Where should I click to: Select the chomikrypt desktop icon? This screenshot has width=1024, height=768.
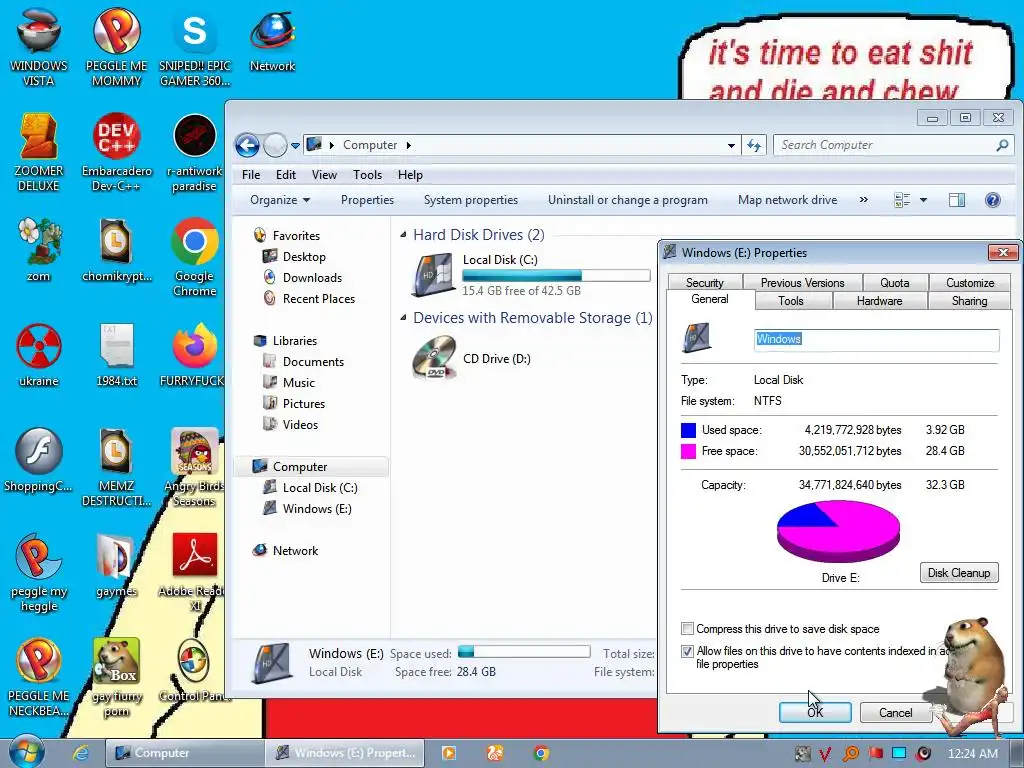point(116,249)
